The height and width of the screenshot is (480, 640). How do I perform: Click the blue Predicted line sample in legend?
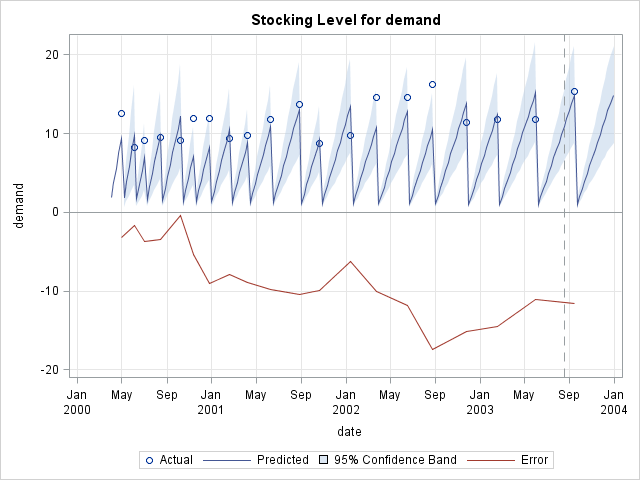click(227, 460)
